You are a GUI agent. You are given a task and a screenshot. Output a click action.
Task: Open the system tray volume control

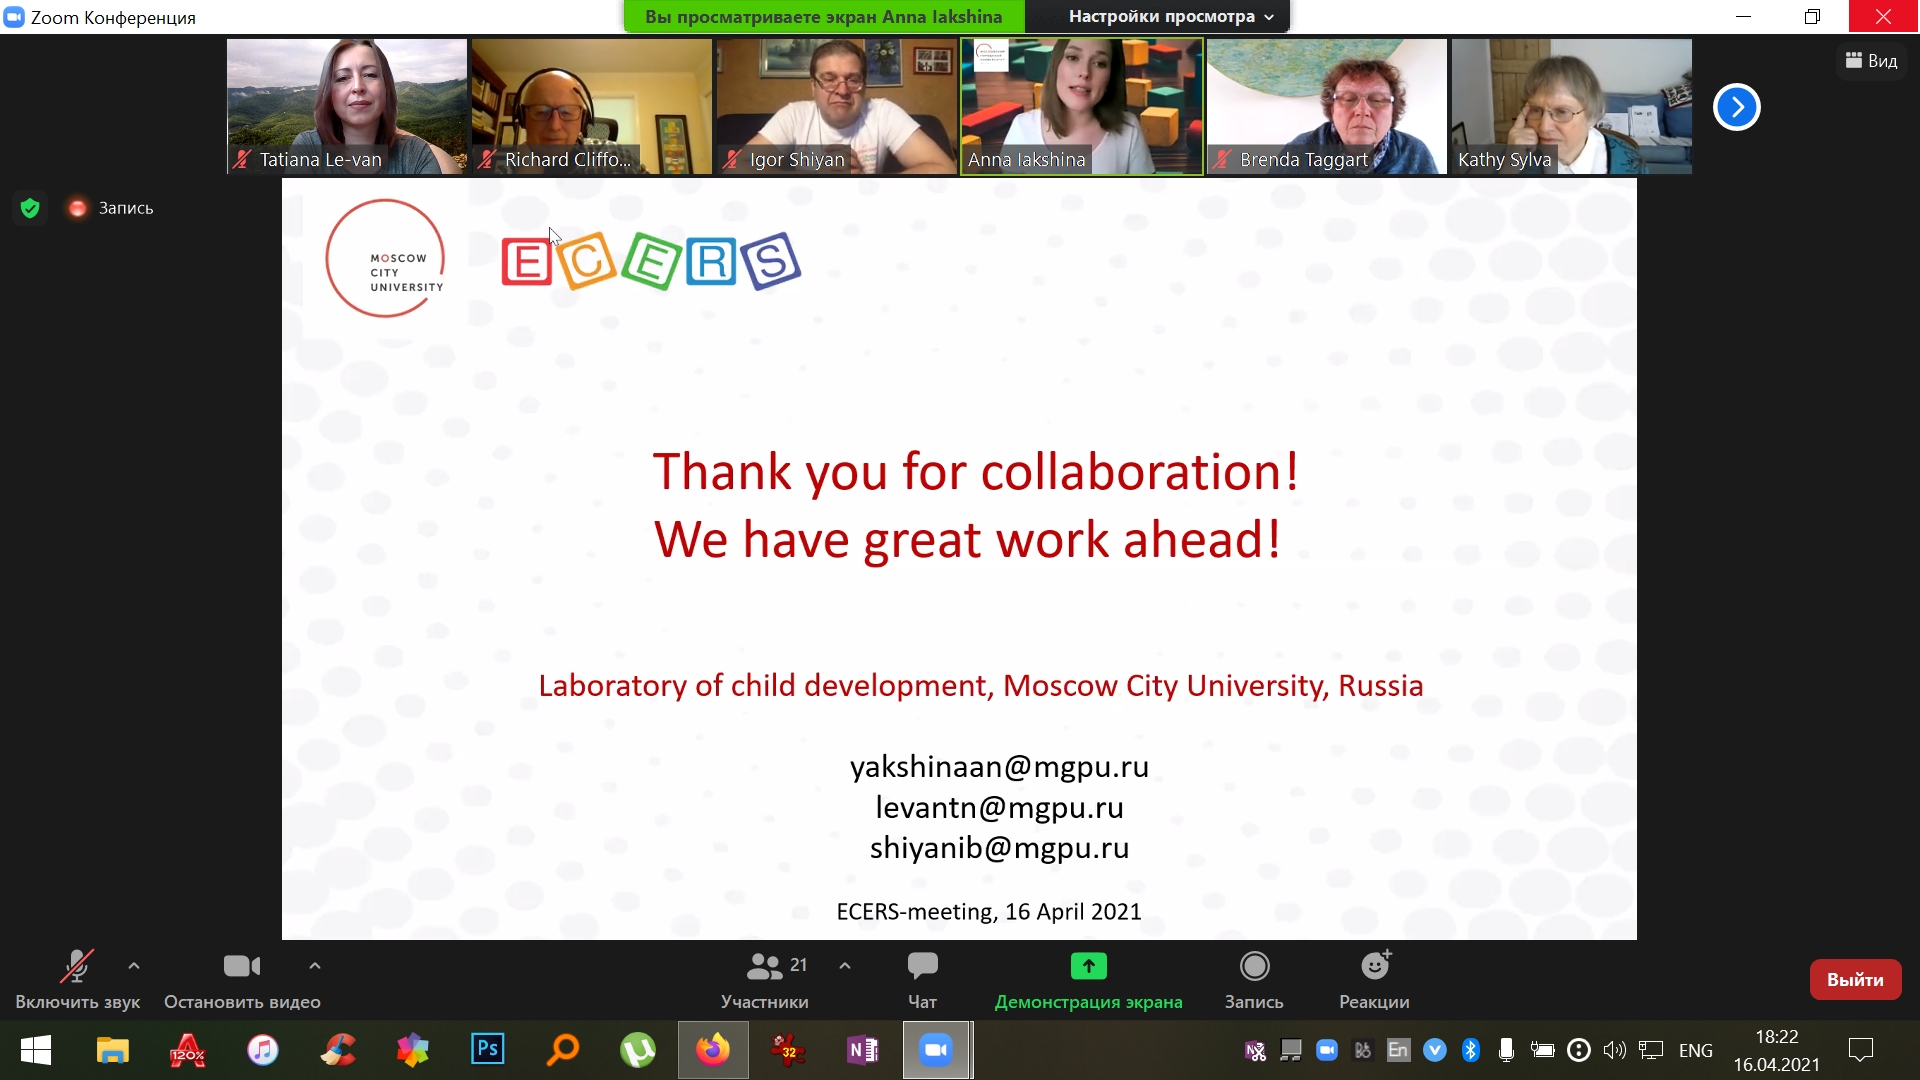(x=1613, y=1050)
